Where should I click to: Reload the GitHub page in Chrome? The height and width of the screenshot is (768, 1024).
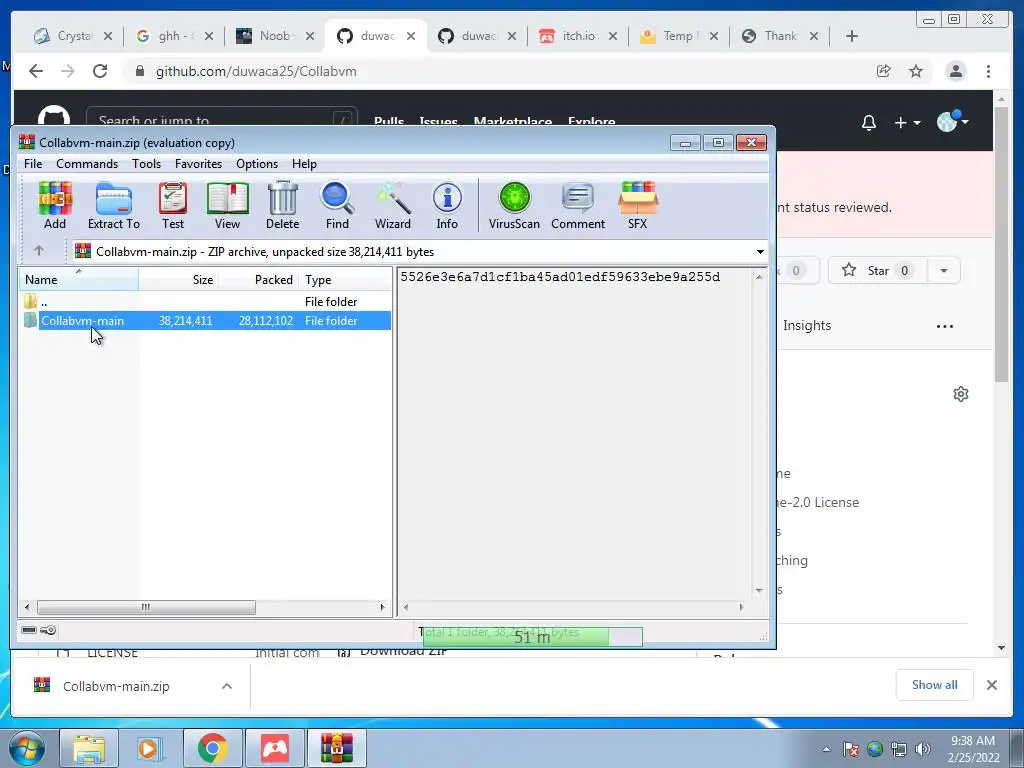(x=100, y=71)
